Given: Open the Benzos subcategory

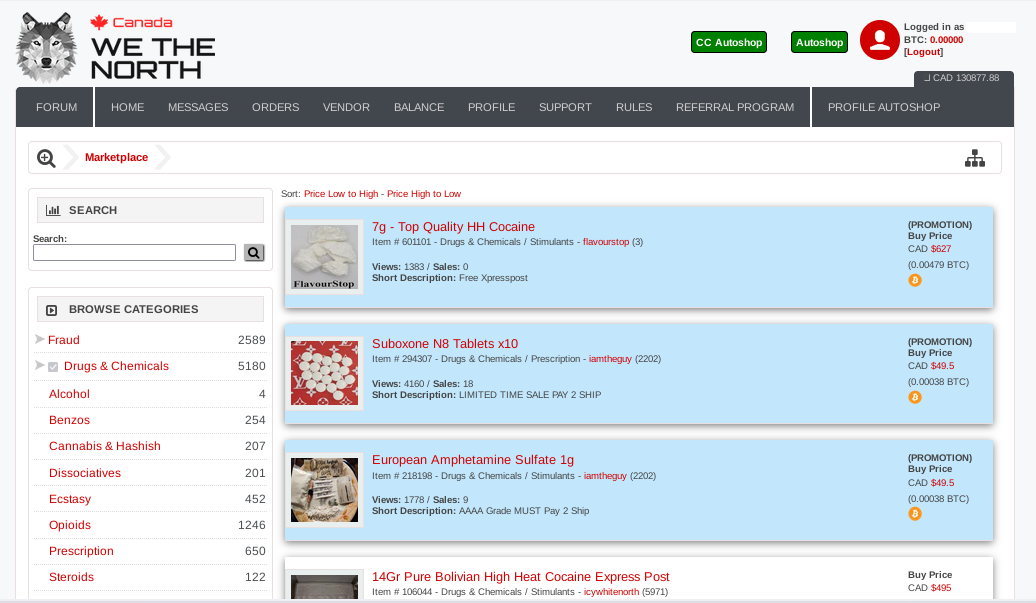Looking at the screenshot, I should click(x=69, y=420).
